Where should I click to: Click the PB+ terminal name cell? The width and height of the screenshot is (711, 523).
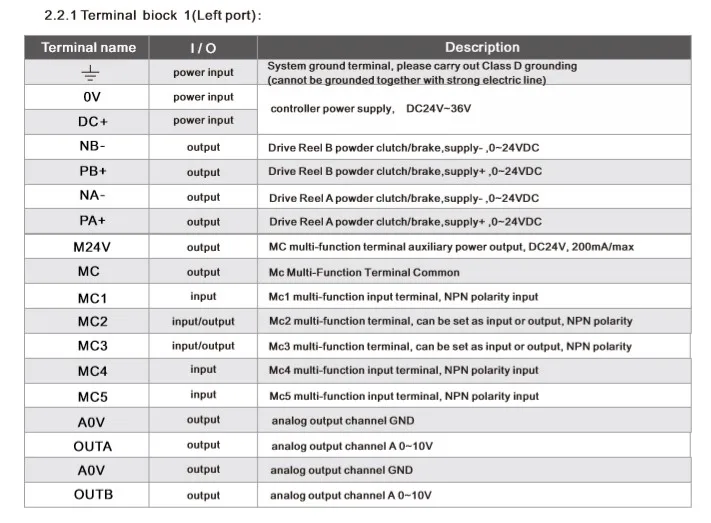coord(88,172)
